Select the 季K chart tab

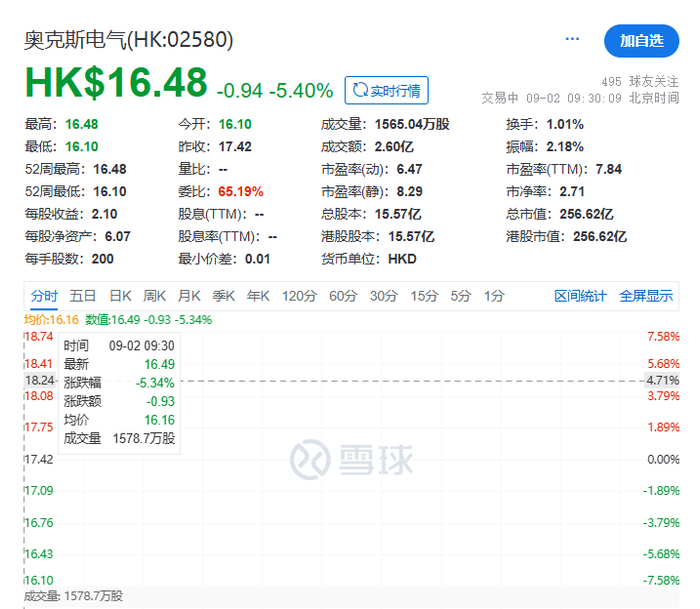click(x=223, y=296)
